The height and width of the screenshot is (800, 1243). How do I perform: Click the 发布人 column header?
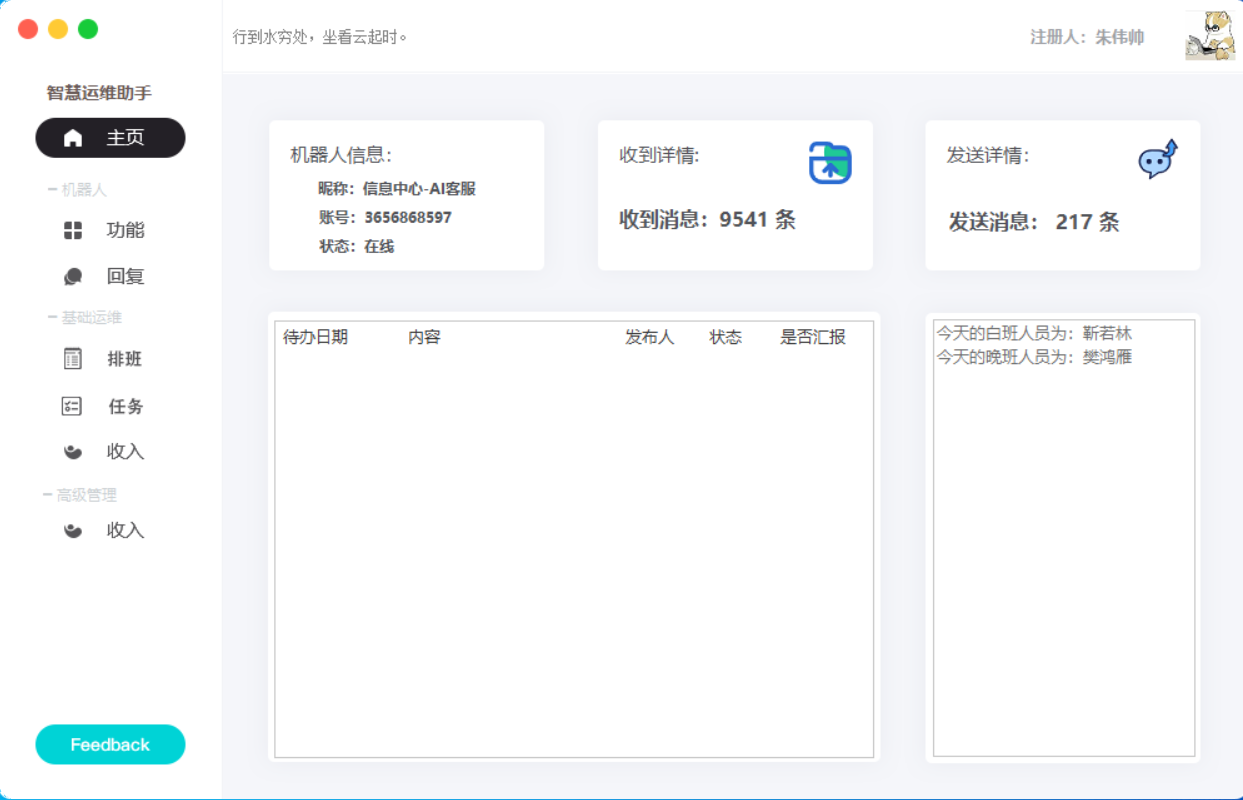coord(649,337)
